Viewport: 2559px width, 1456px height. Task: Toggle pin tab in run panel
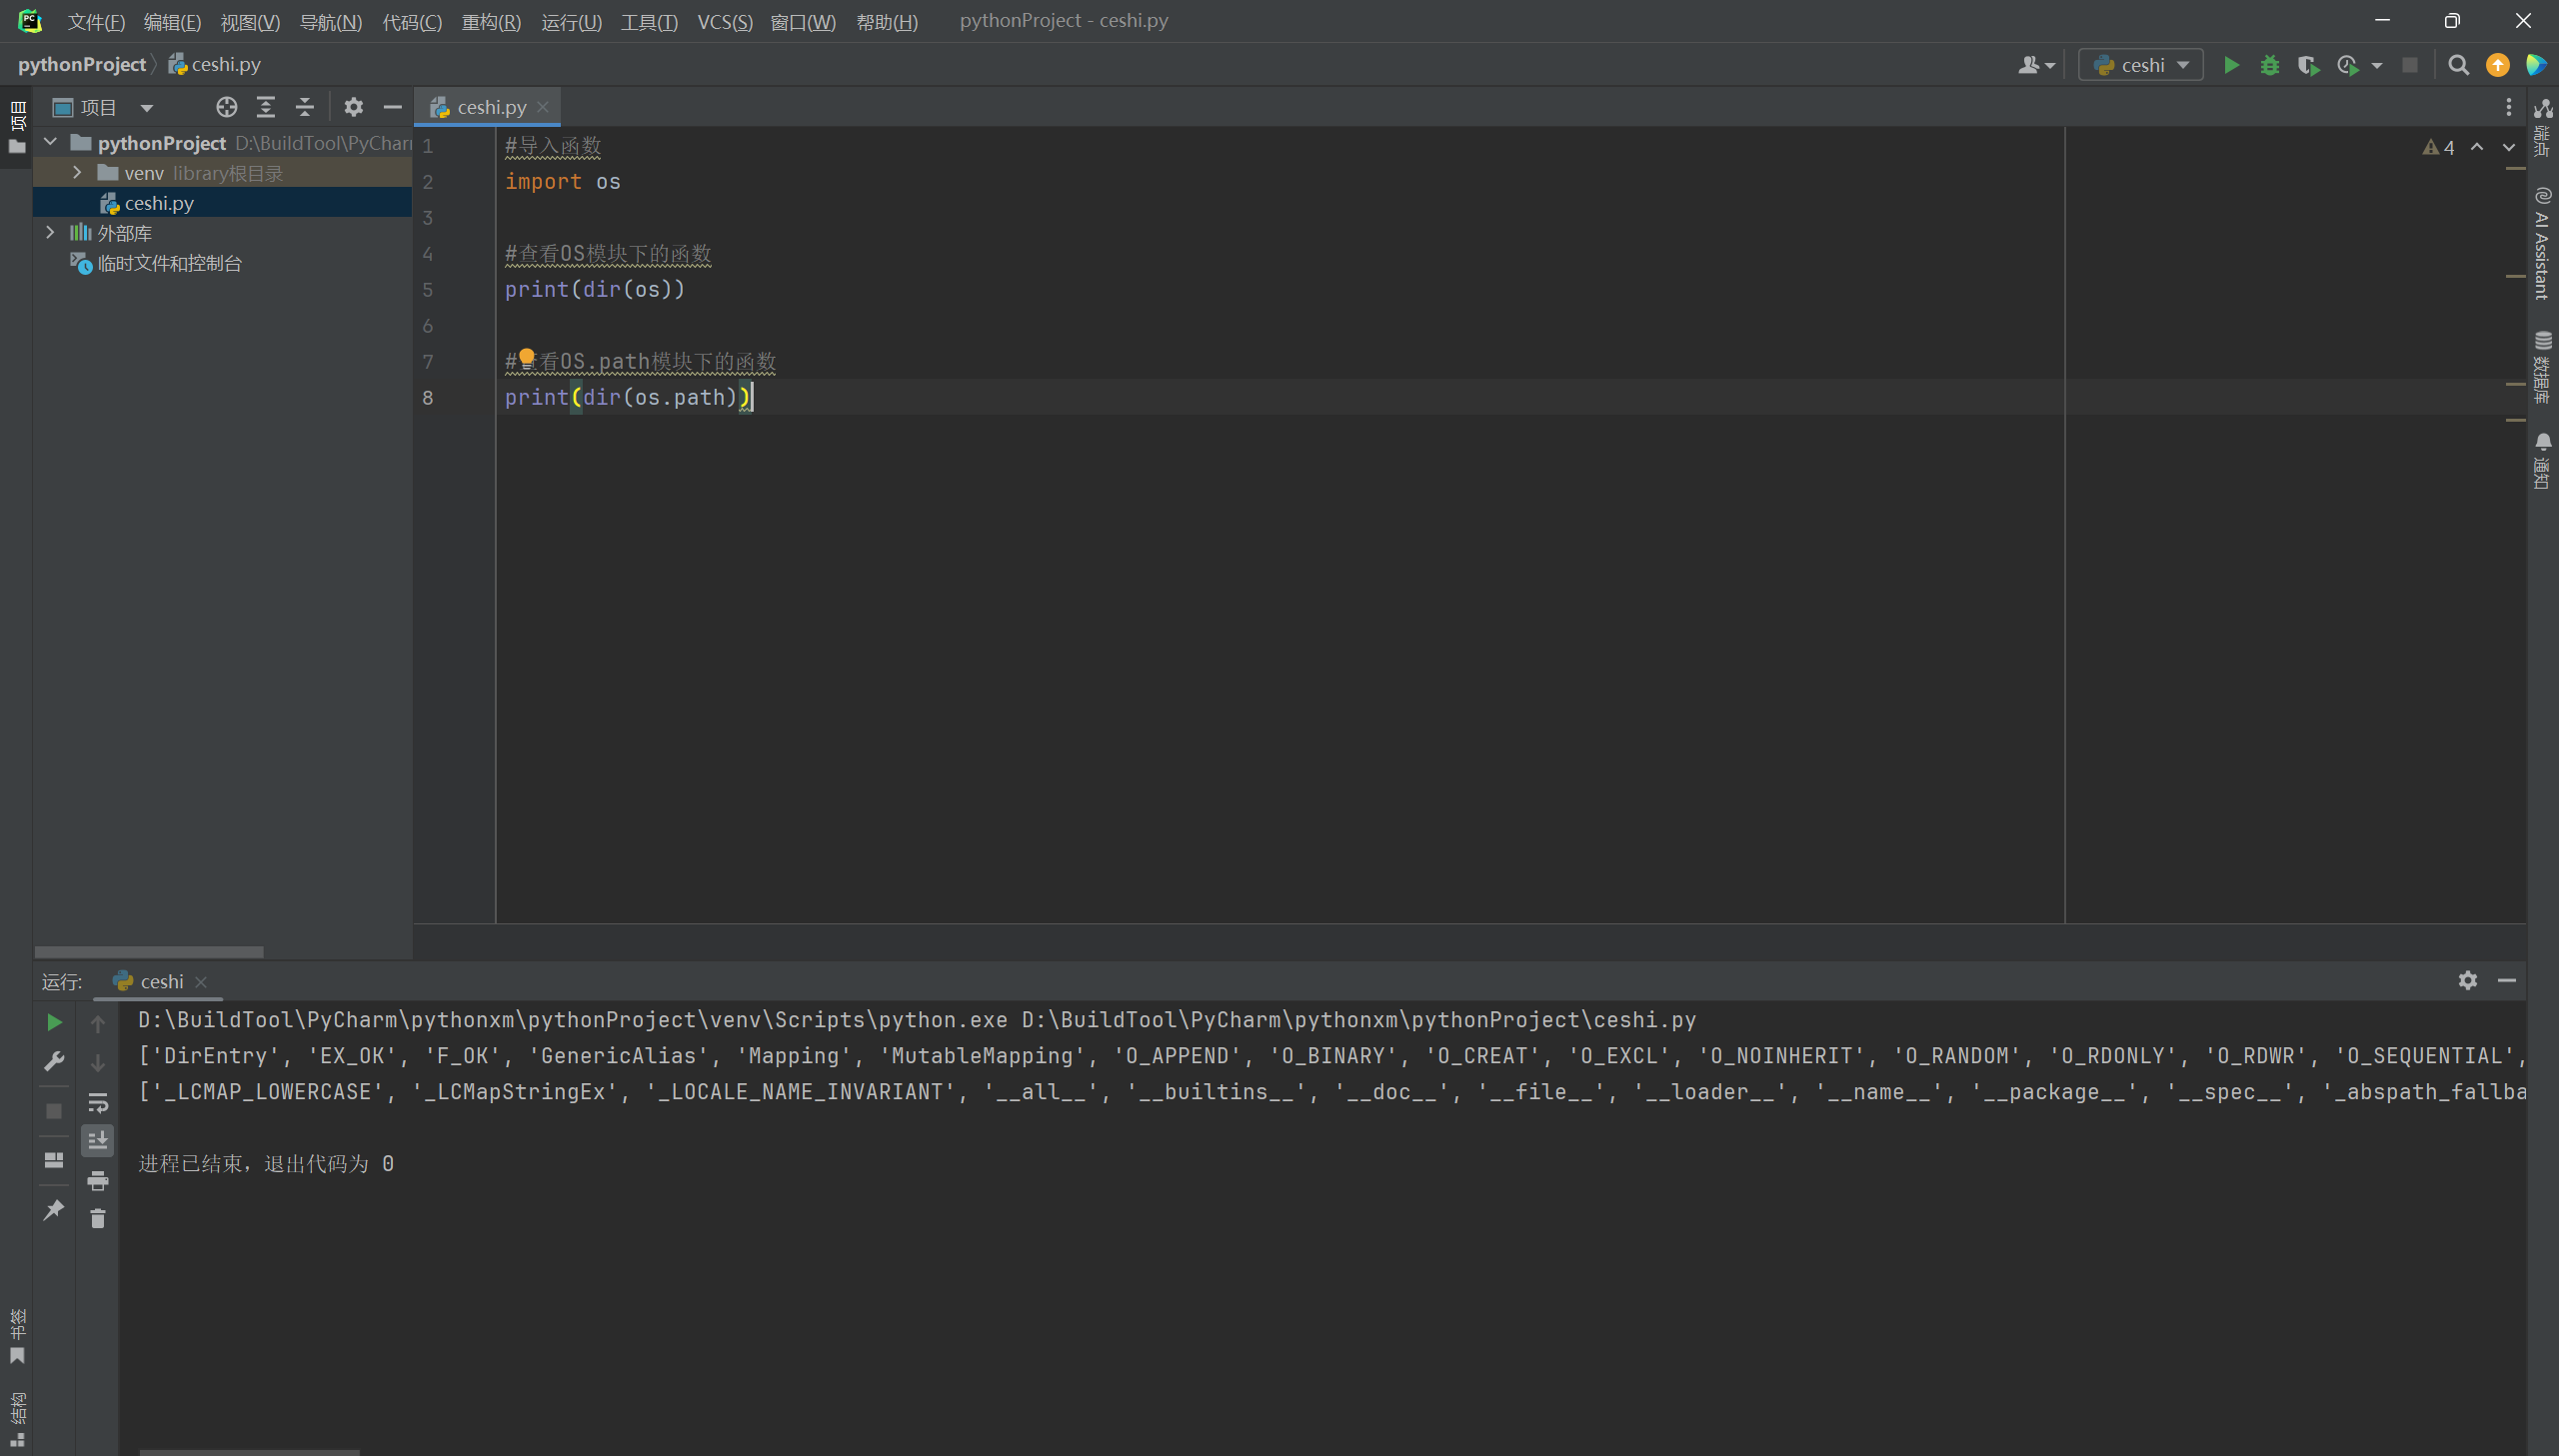[55, 1210]
